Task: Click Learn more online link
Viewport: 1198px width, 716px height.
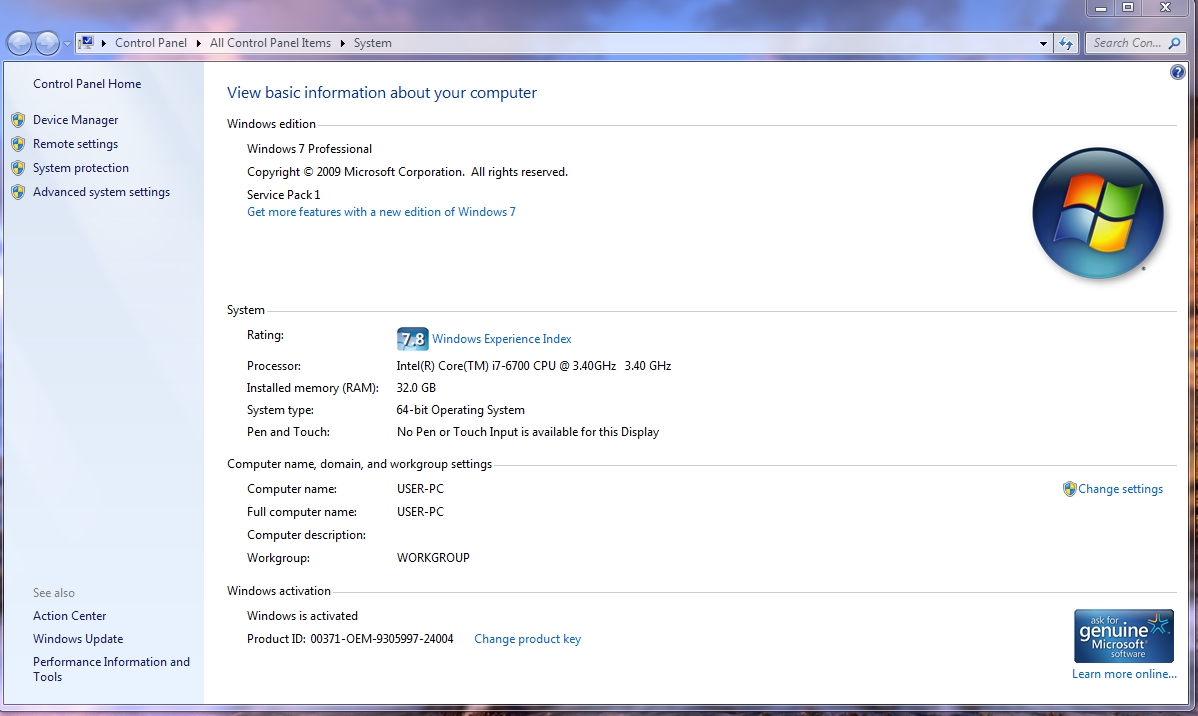Action: pyautogui.click(x=1124, y=674)
